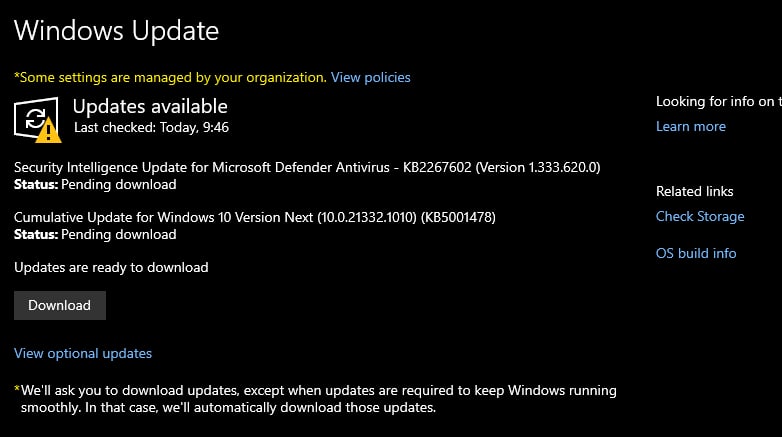Screen dimensions: 782x437
Task: Click the Updates available heading
Action: 150,106
